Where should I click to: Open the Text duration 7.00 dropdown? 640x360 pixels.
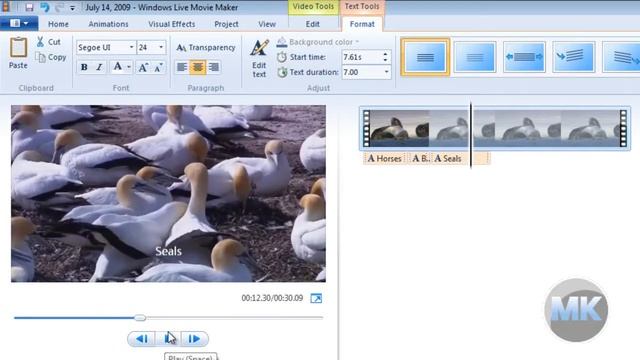tap(386, 72)
